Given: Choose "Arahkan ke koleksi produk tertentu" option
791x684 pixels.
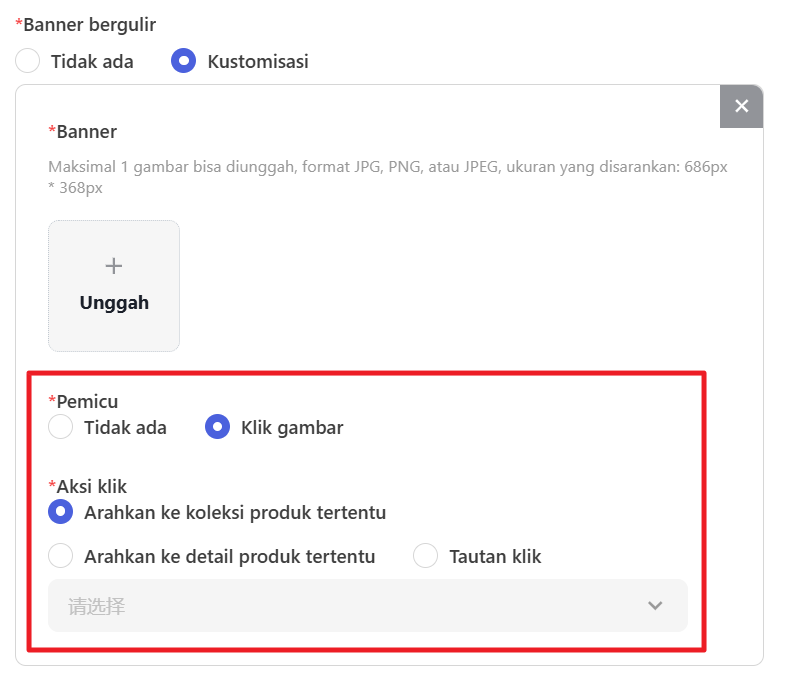Looking at the screenshot, I should (x=61, y=512).
